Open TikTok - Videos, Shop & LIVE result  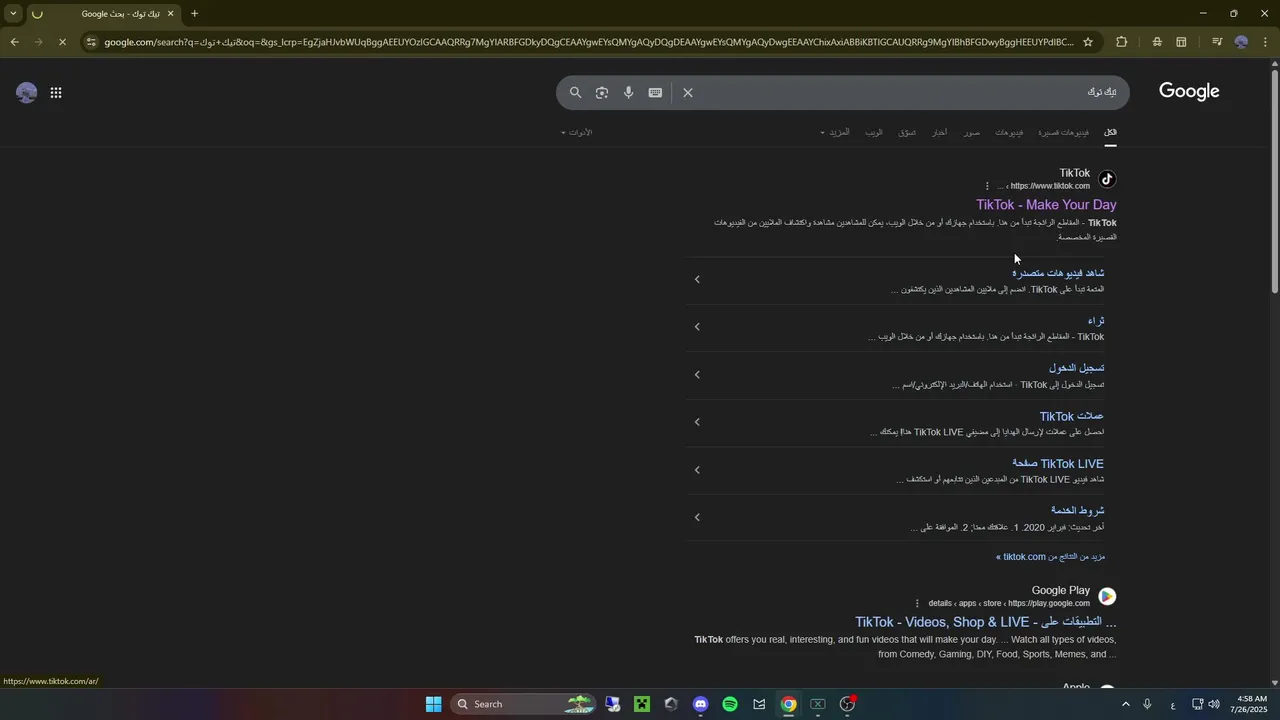point(986,622)
